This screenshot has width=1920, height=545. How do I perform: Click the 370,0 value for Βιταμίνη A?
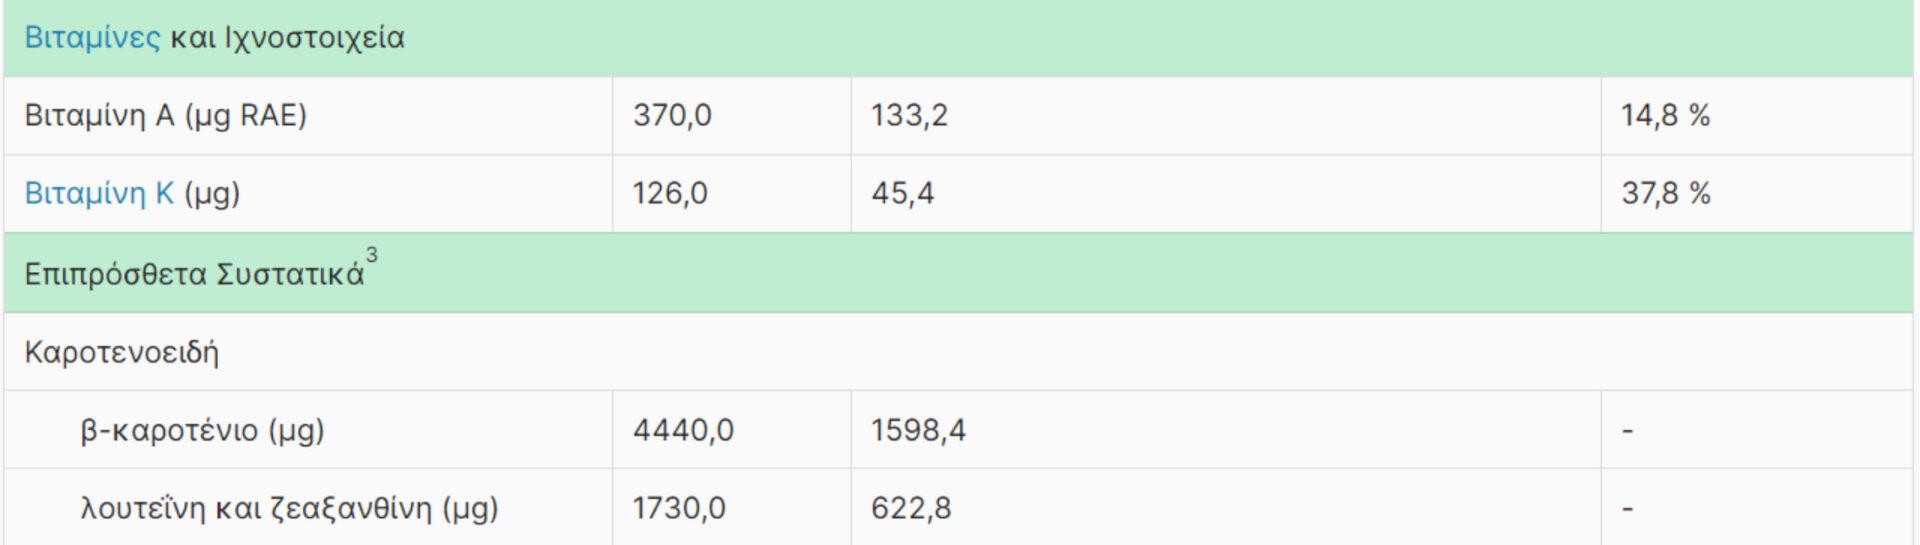coord(672,116)
